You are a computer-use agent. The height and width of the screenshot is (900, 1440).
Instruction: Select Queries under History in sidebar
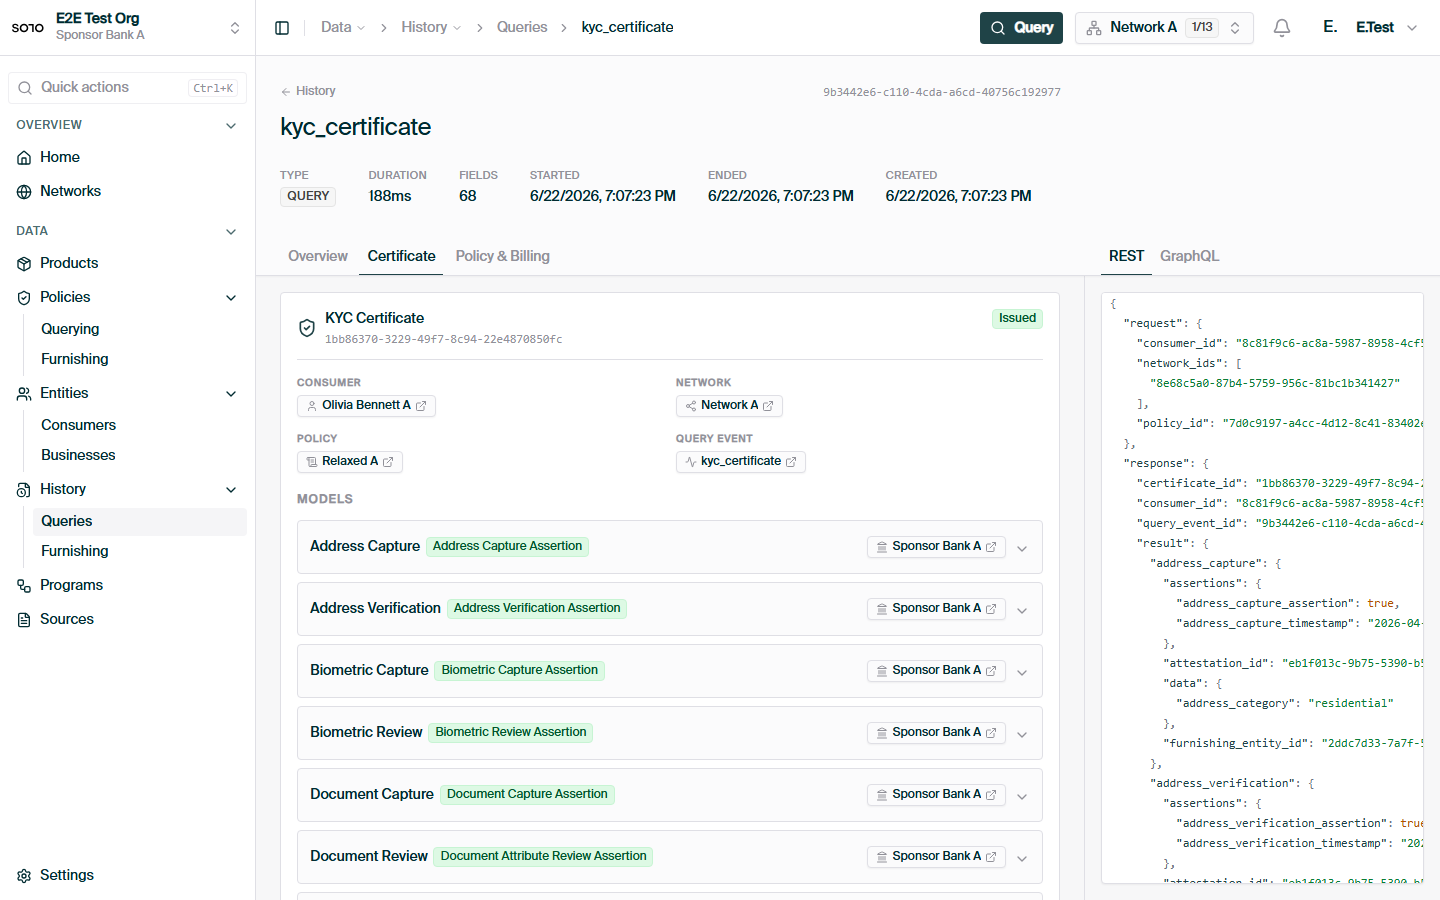(140, 522)
